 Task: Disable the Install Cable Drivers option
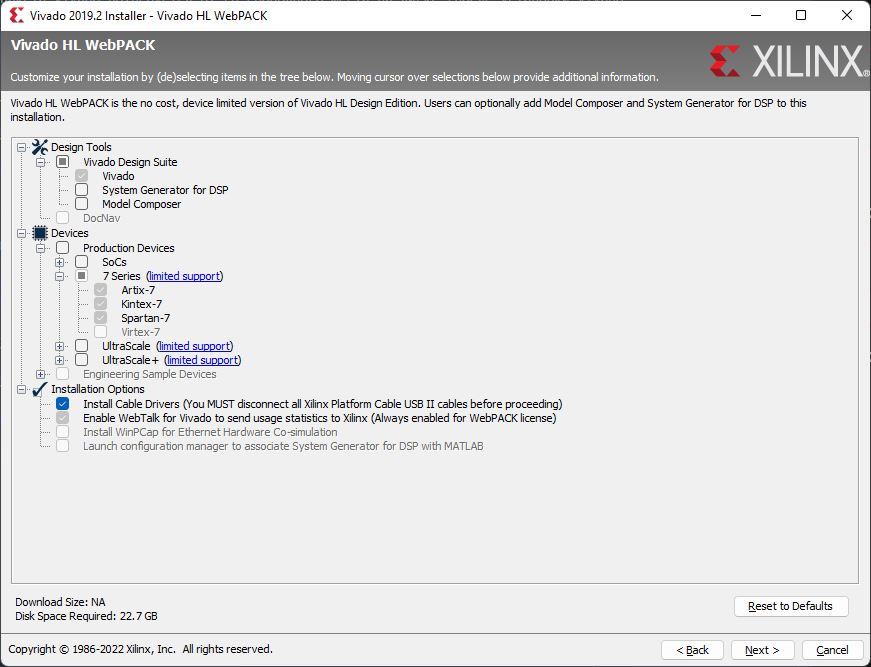(x=62, y=403)
